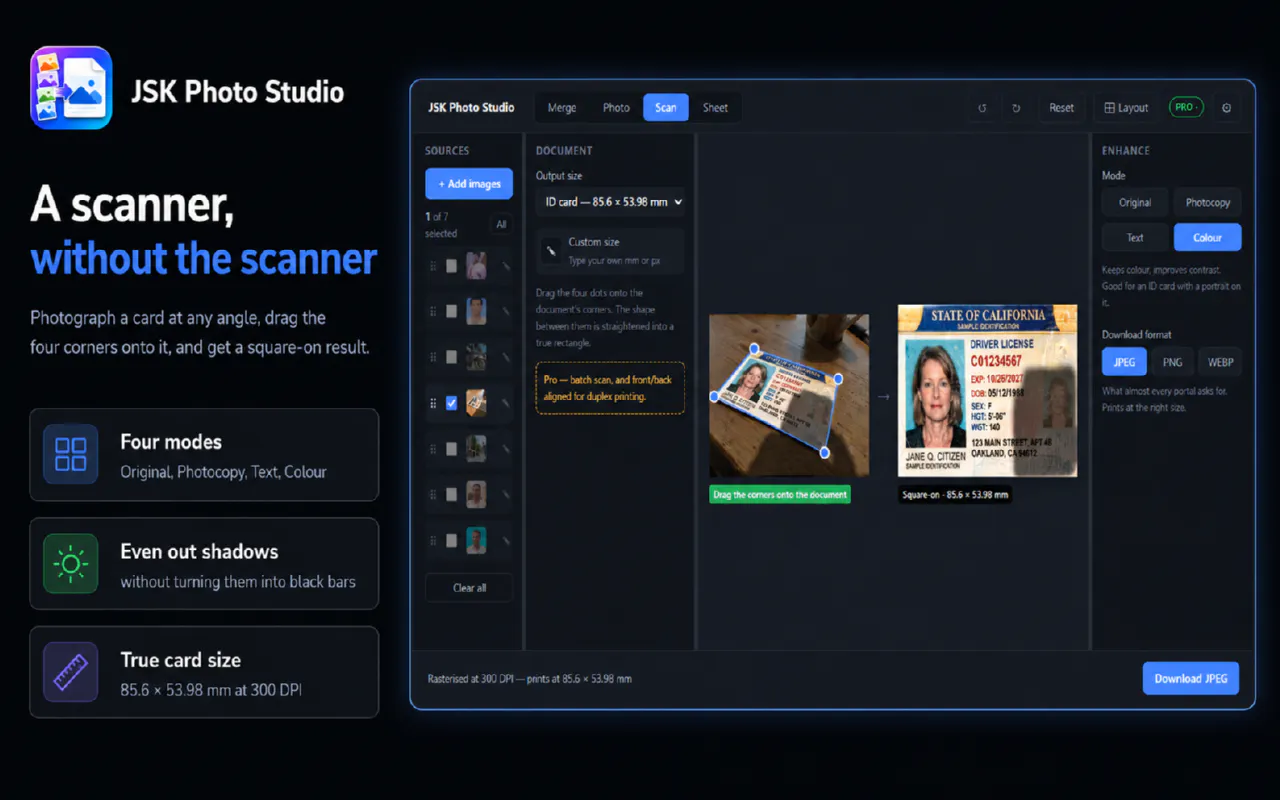Select PNG download format

(x=1172, y=362)
